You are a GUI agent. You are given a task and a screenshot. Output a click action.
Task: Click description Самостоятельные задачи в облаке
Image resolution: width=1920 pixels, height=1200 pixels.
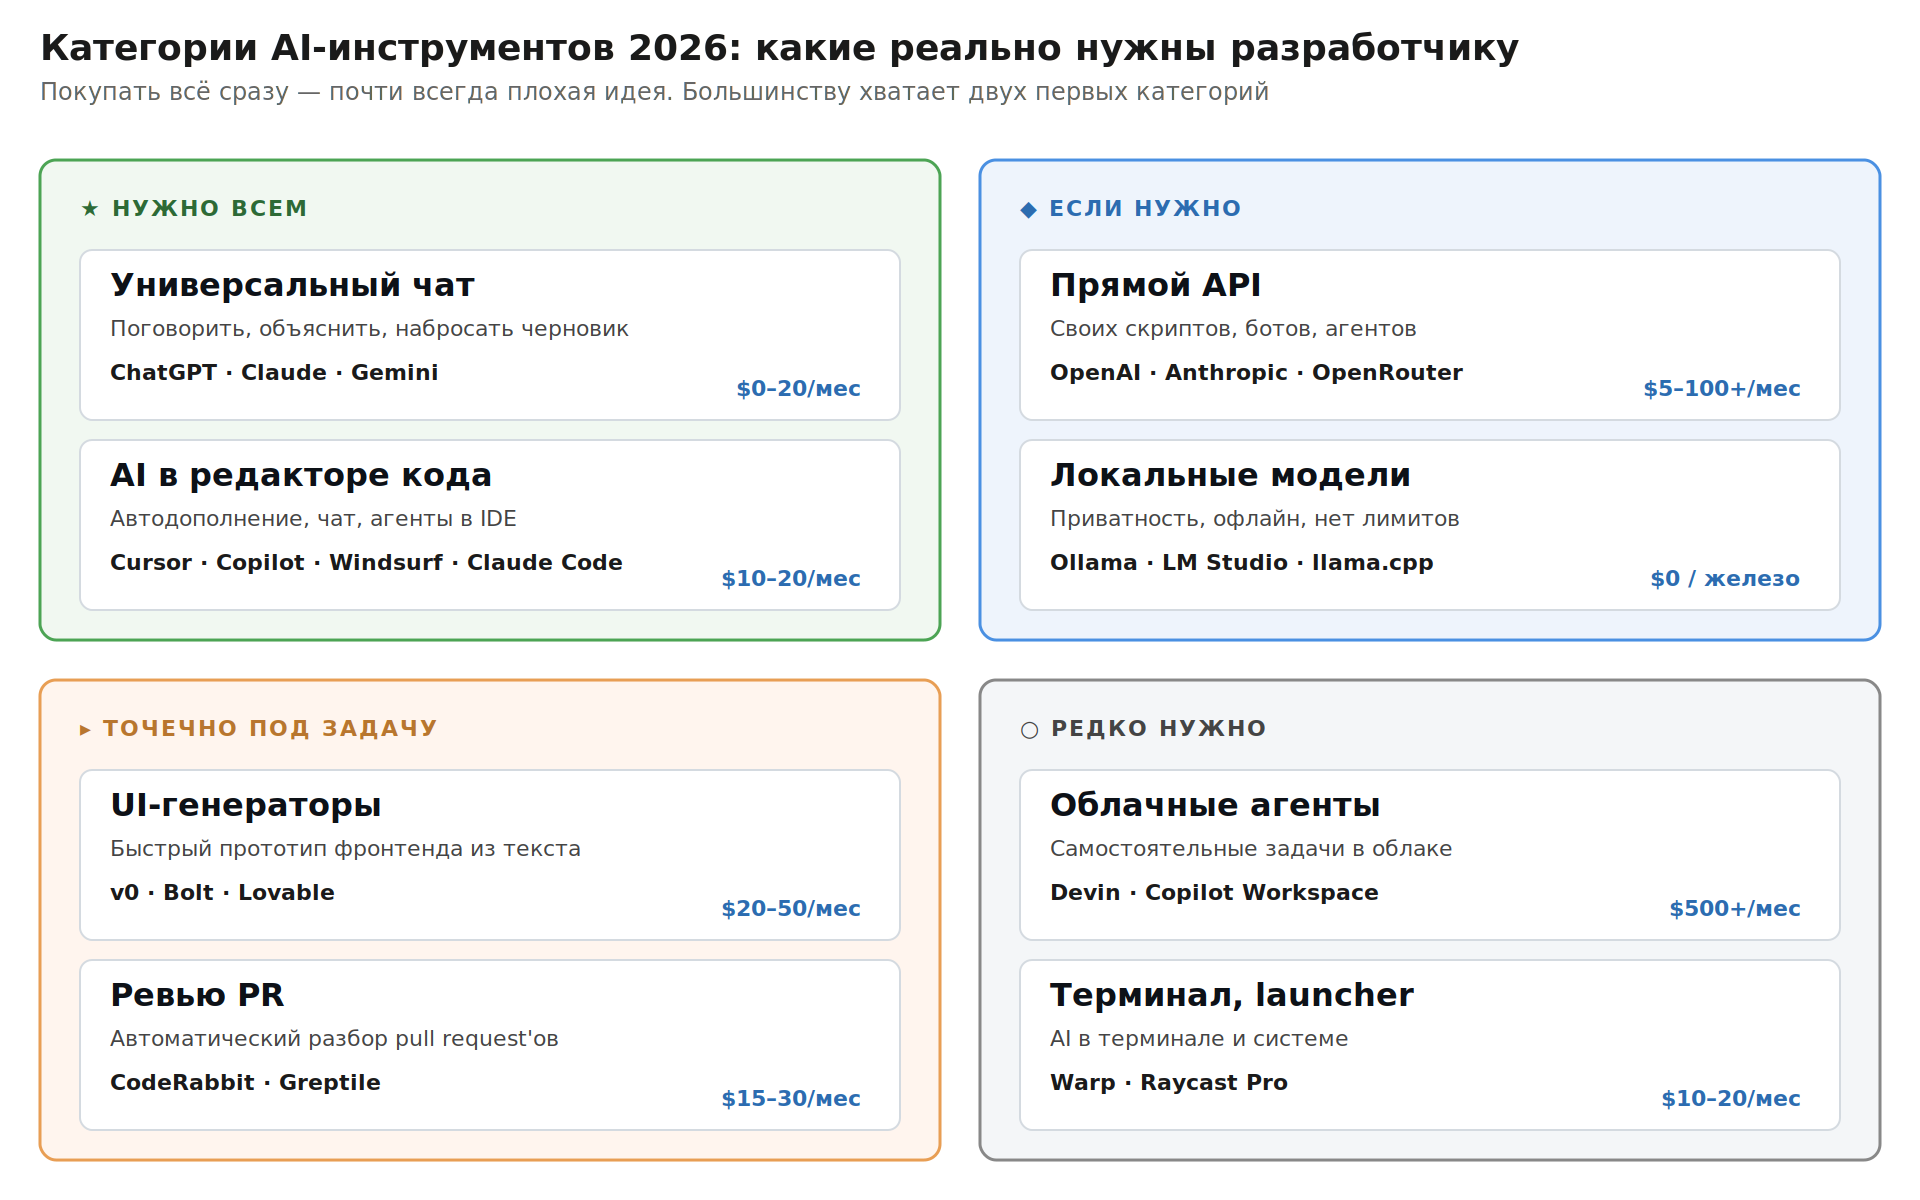tap(1251, 848)
